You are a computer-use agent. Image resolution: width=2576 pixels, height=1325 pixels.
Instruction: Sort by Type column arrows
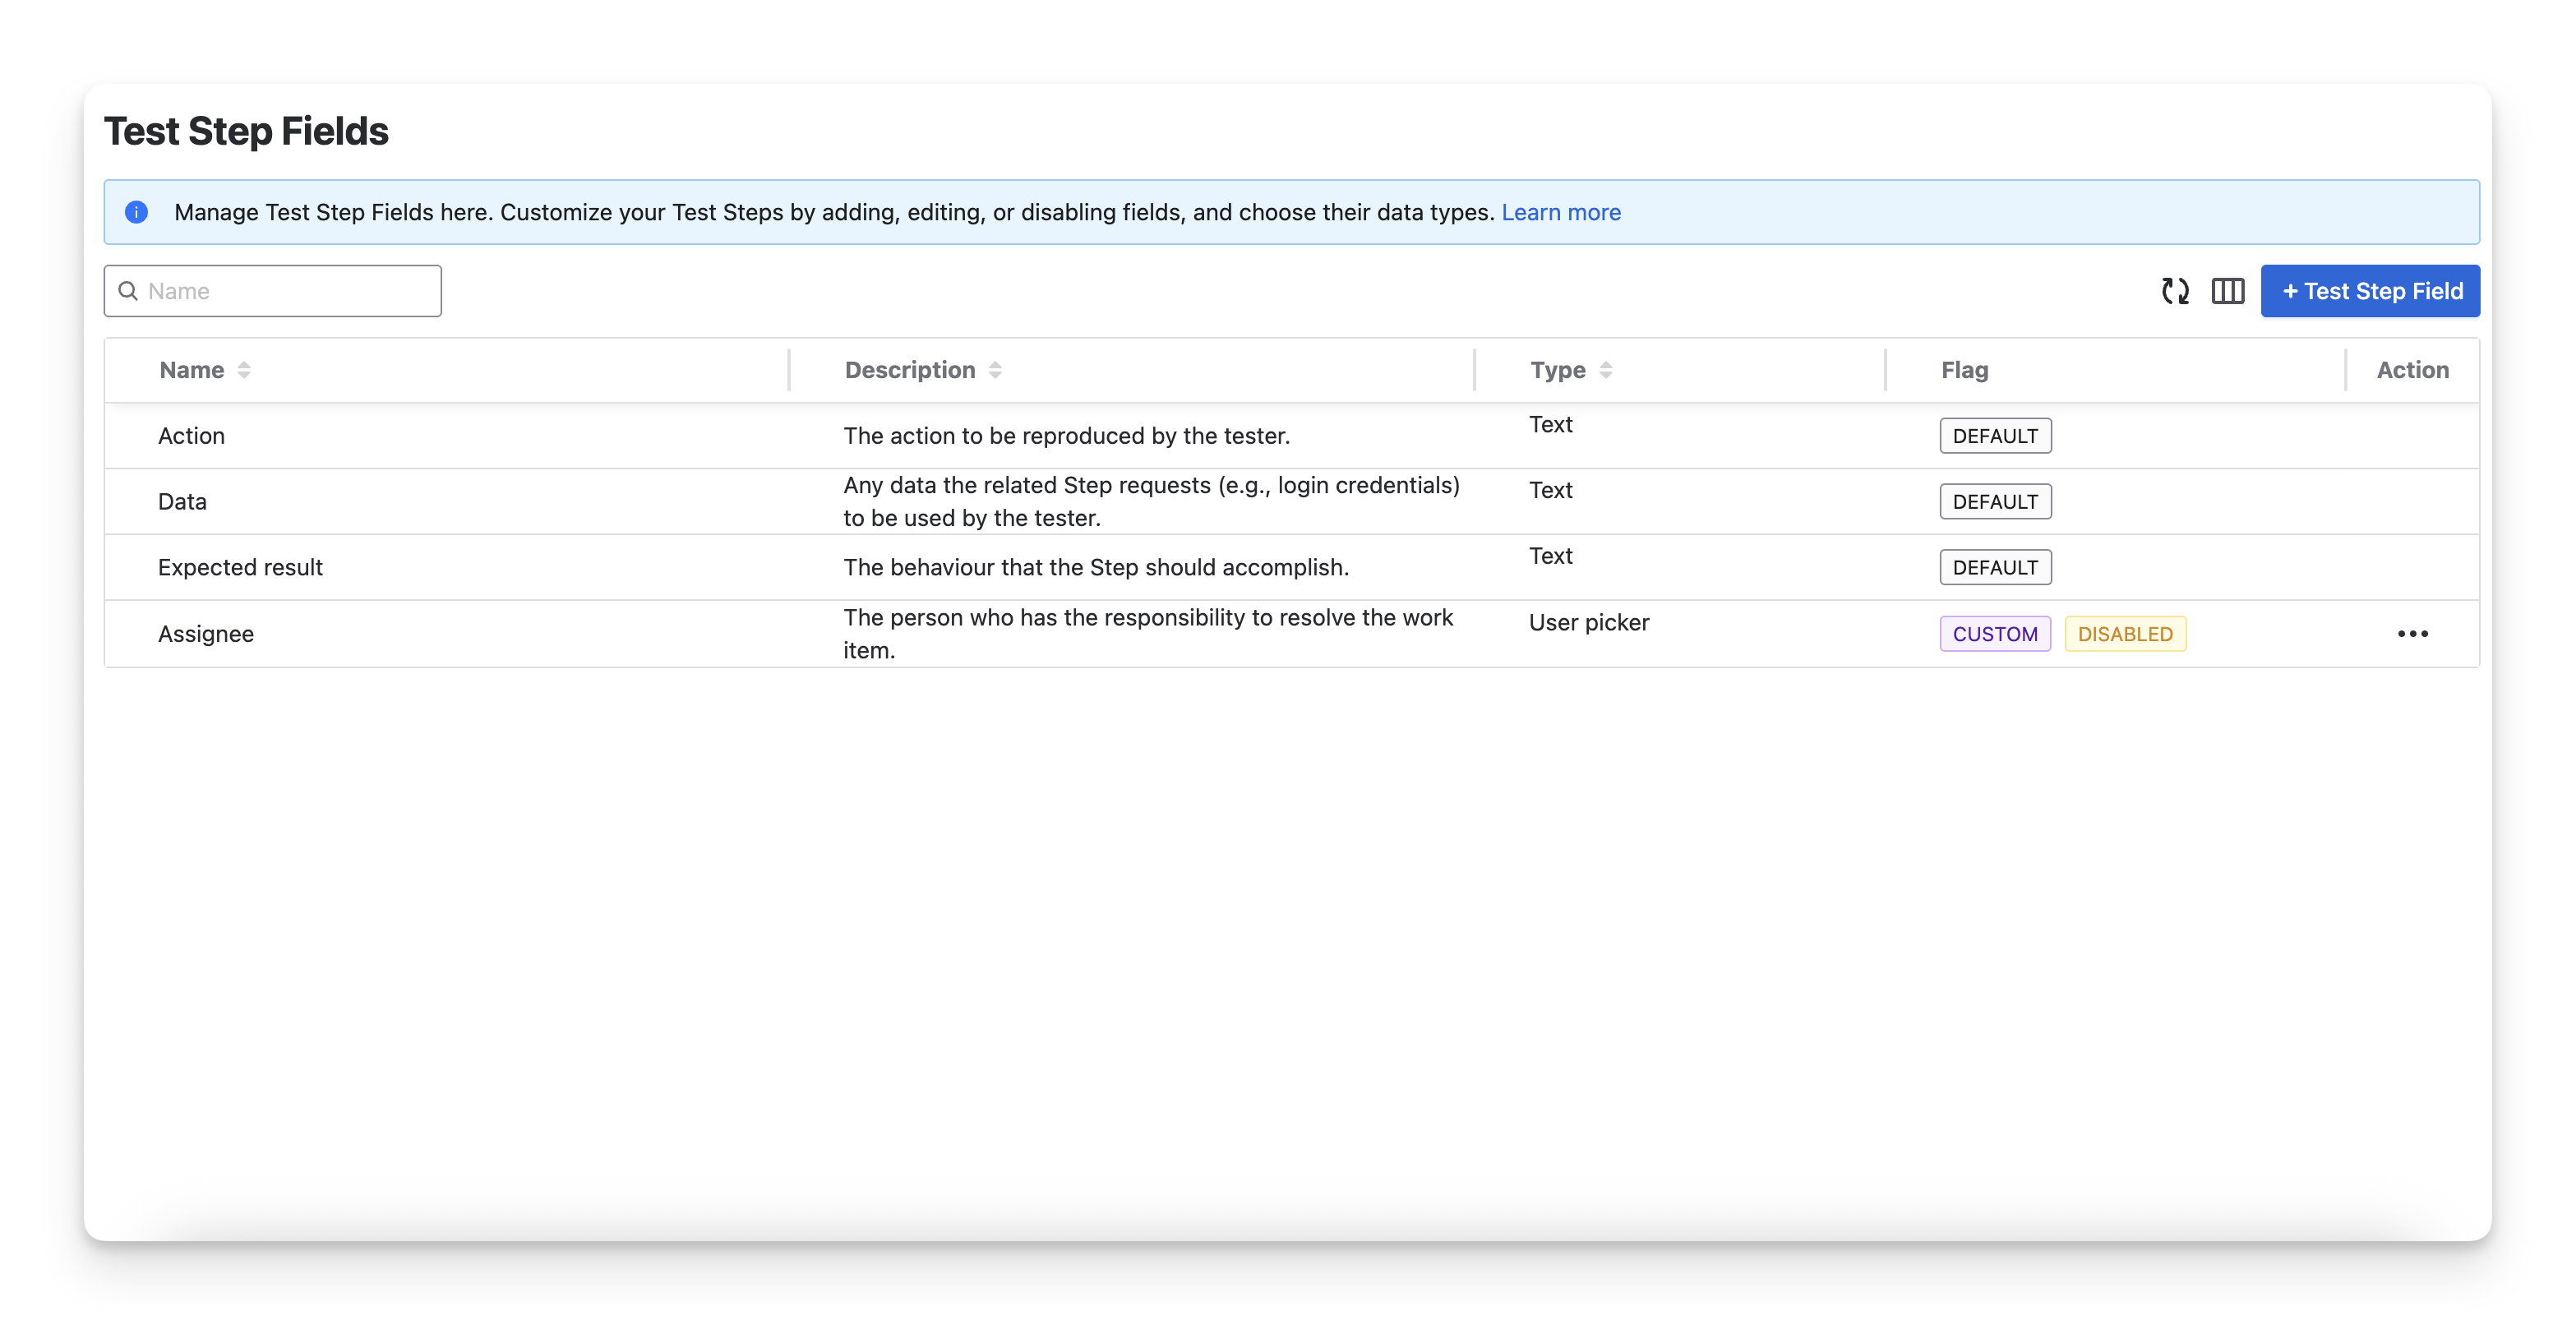tap(1606, 370)
